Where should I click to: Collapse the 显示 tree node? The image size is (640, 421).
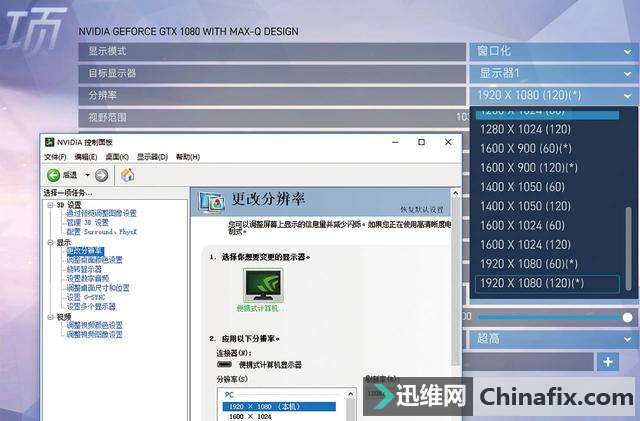(50, 243)
